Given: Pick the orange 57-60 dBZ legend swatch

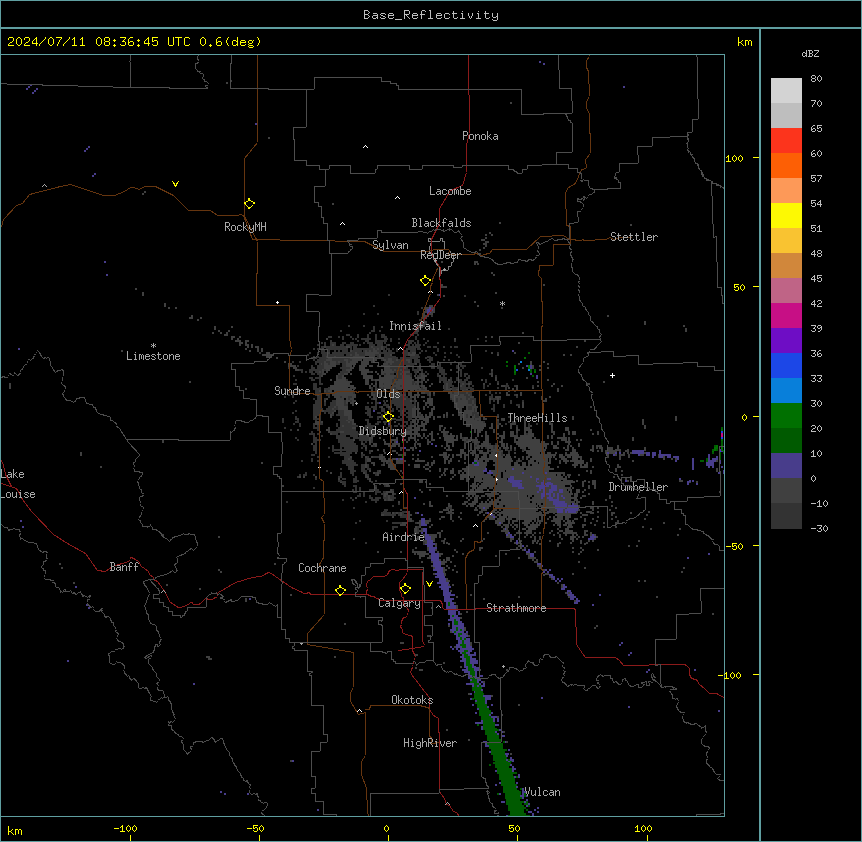Looking at the screenshot, I should coord(786,165).
